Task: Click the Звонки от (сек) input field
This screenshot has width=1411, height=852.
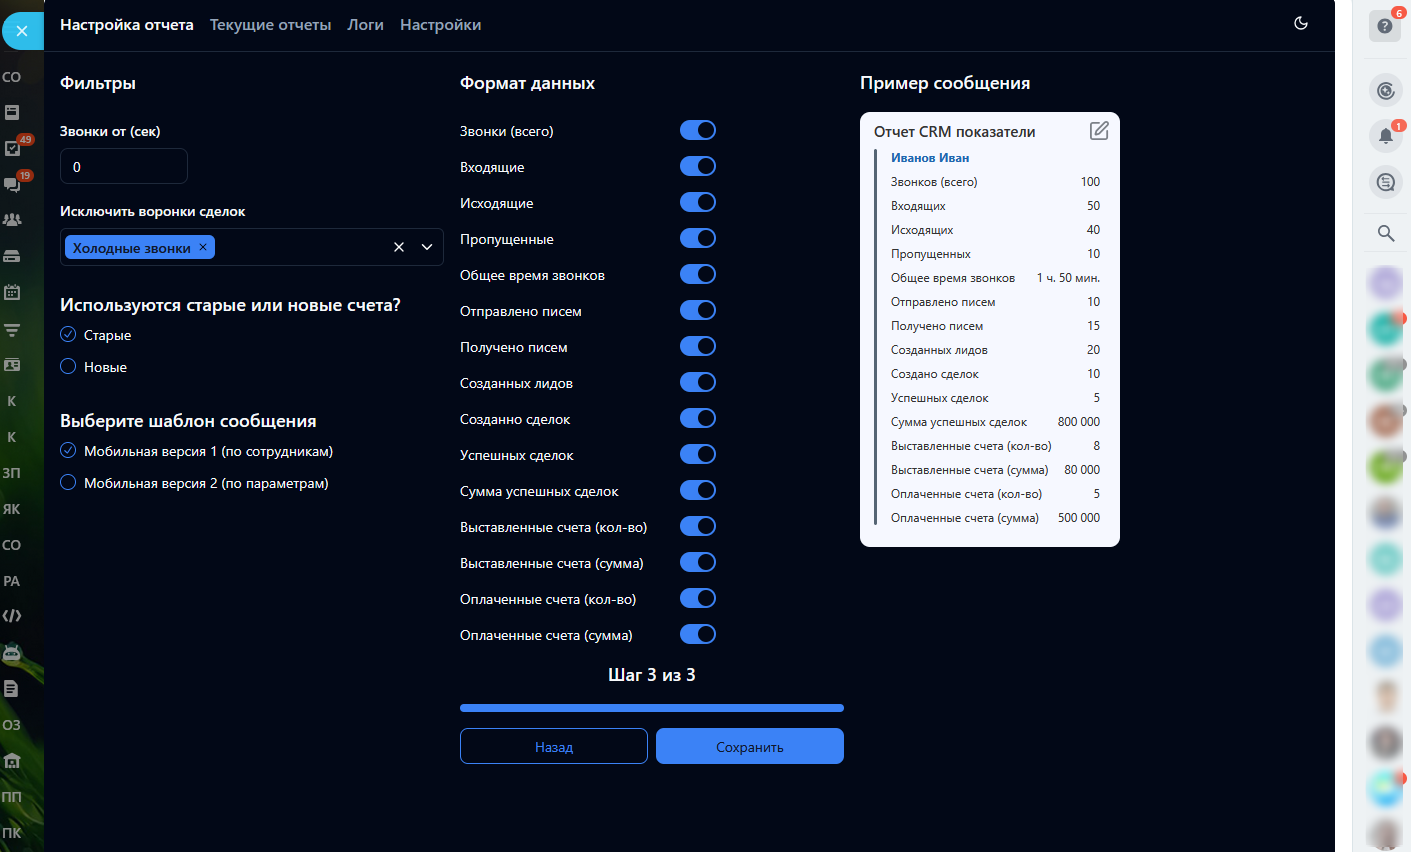Action: coord(124,167)
